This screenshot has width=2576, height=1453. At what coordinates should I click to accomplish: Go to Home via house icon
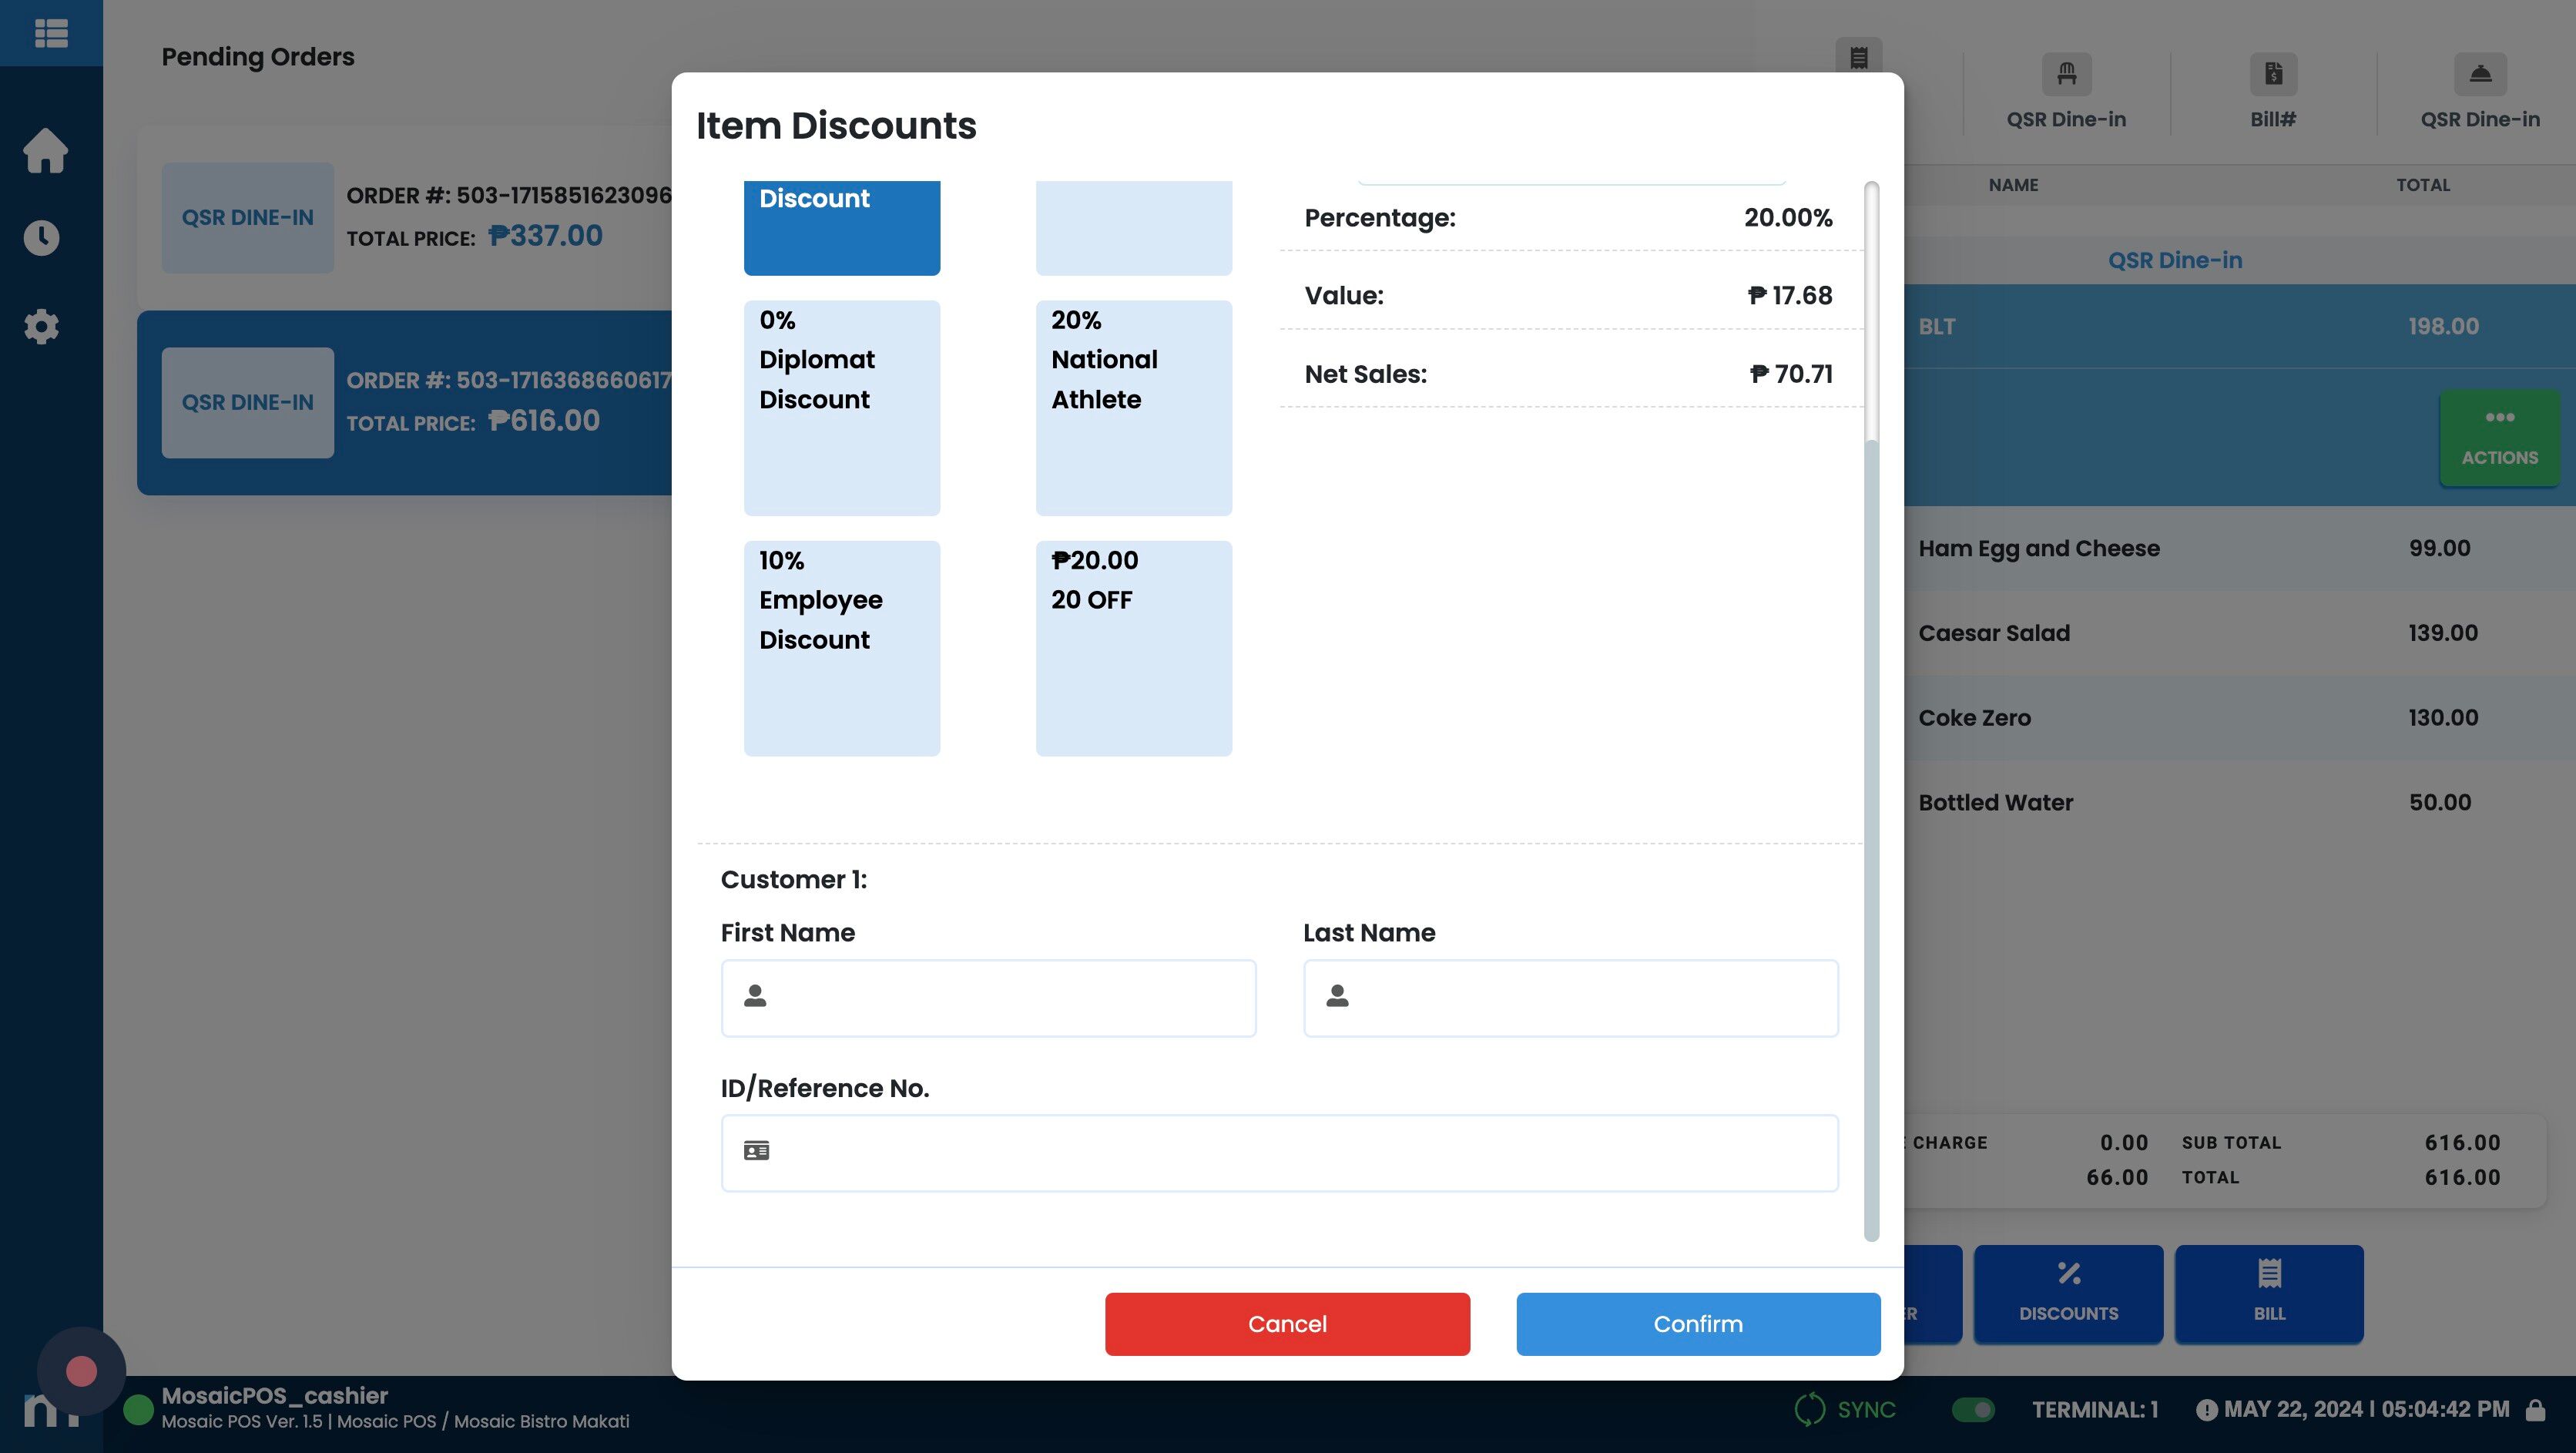45,151
